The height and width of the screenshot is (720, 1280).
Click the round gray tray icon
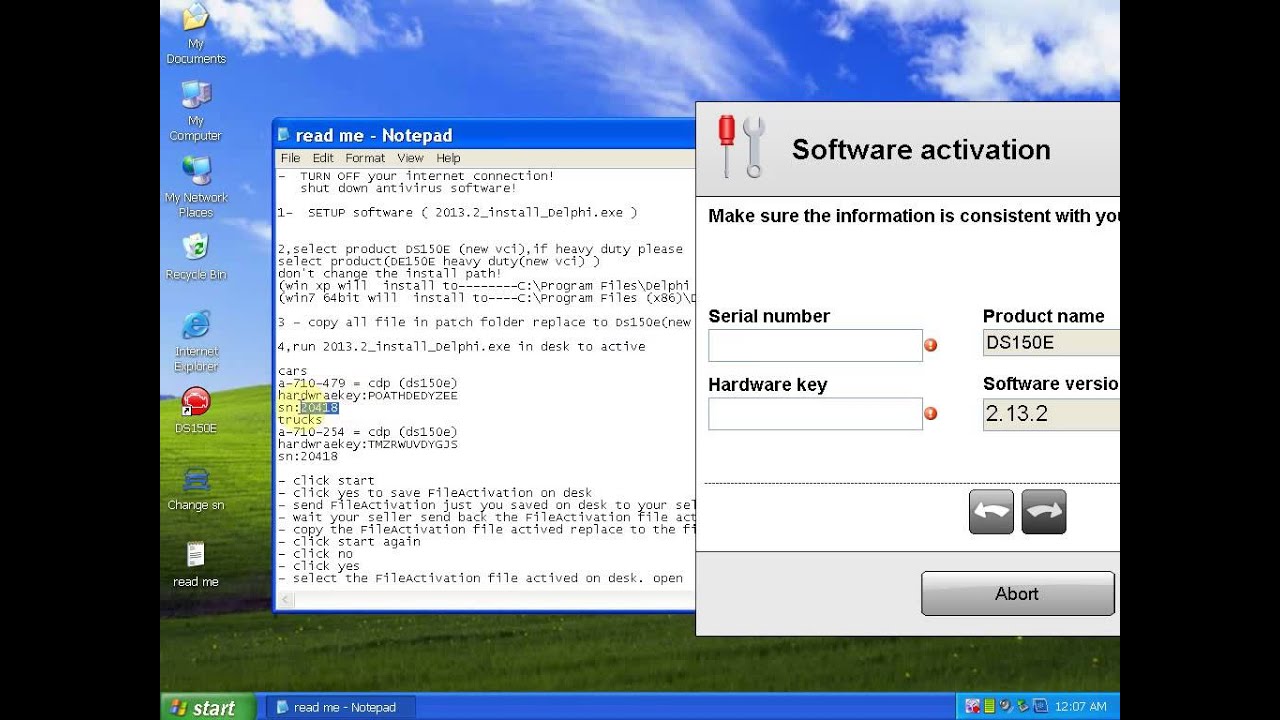(1005, 707)
